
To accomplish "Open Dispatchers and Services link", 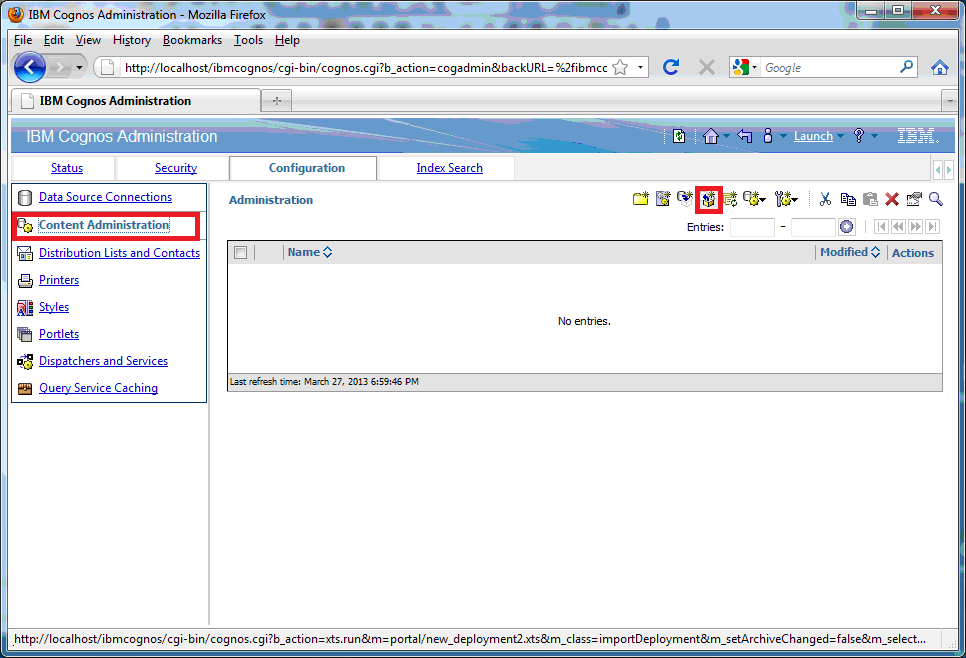I will click(104, 361).
